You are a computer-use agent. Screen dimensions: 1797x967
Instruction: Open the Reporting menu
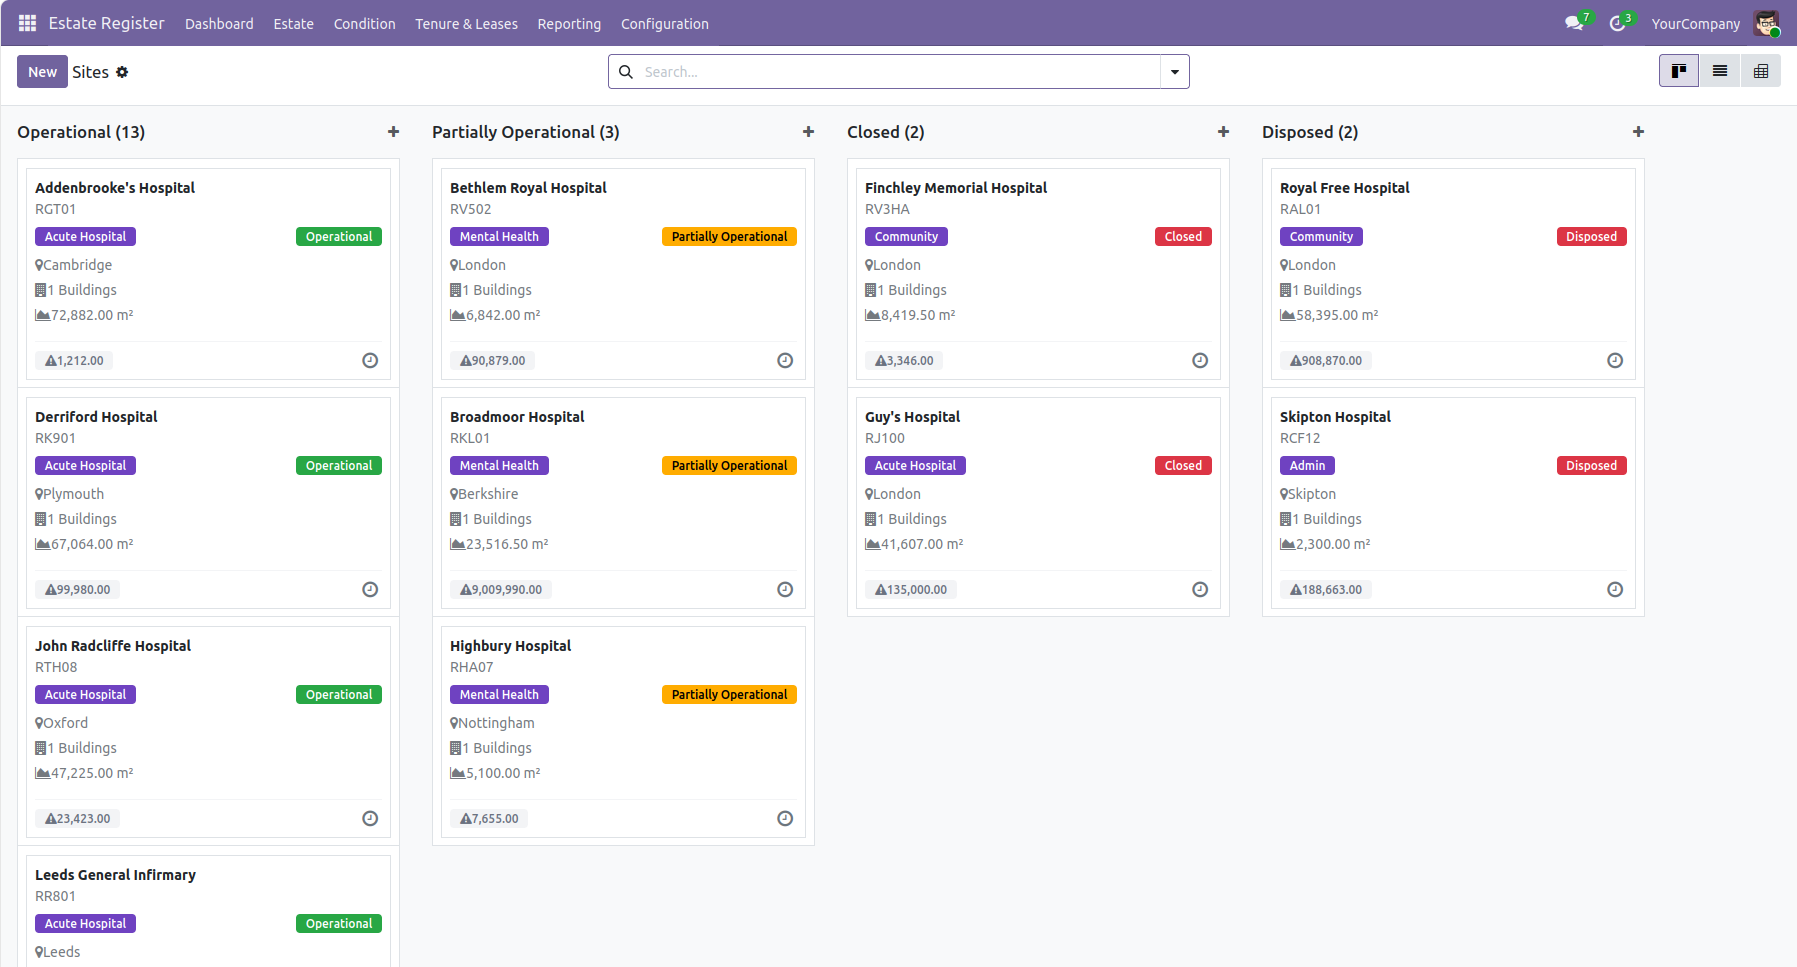tap(569, 24)
